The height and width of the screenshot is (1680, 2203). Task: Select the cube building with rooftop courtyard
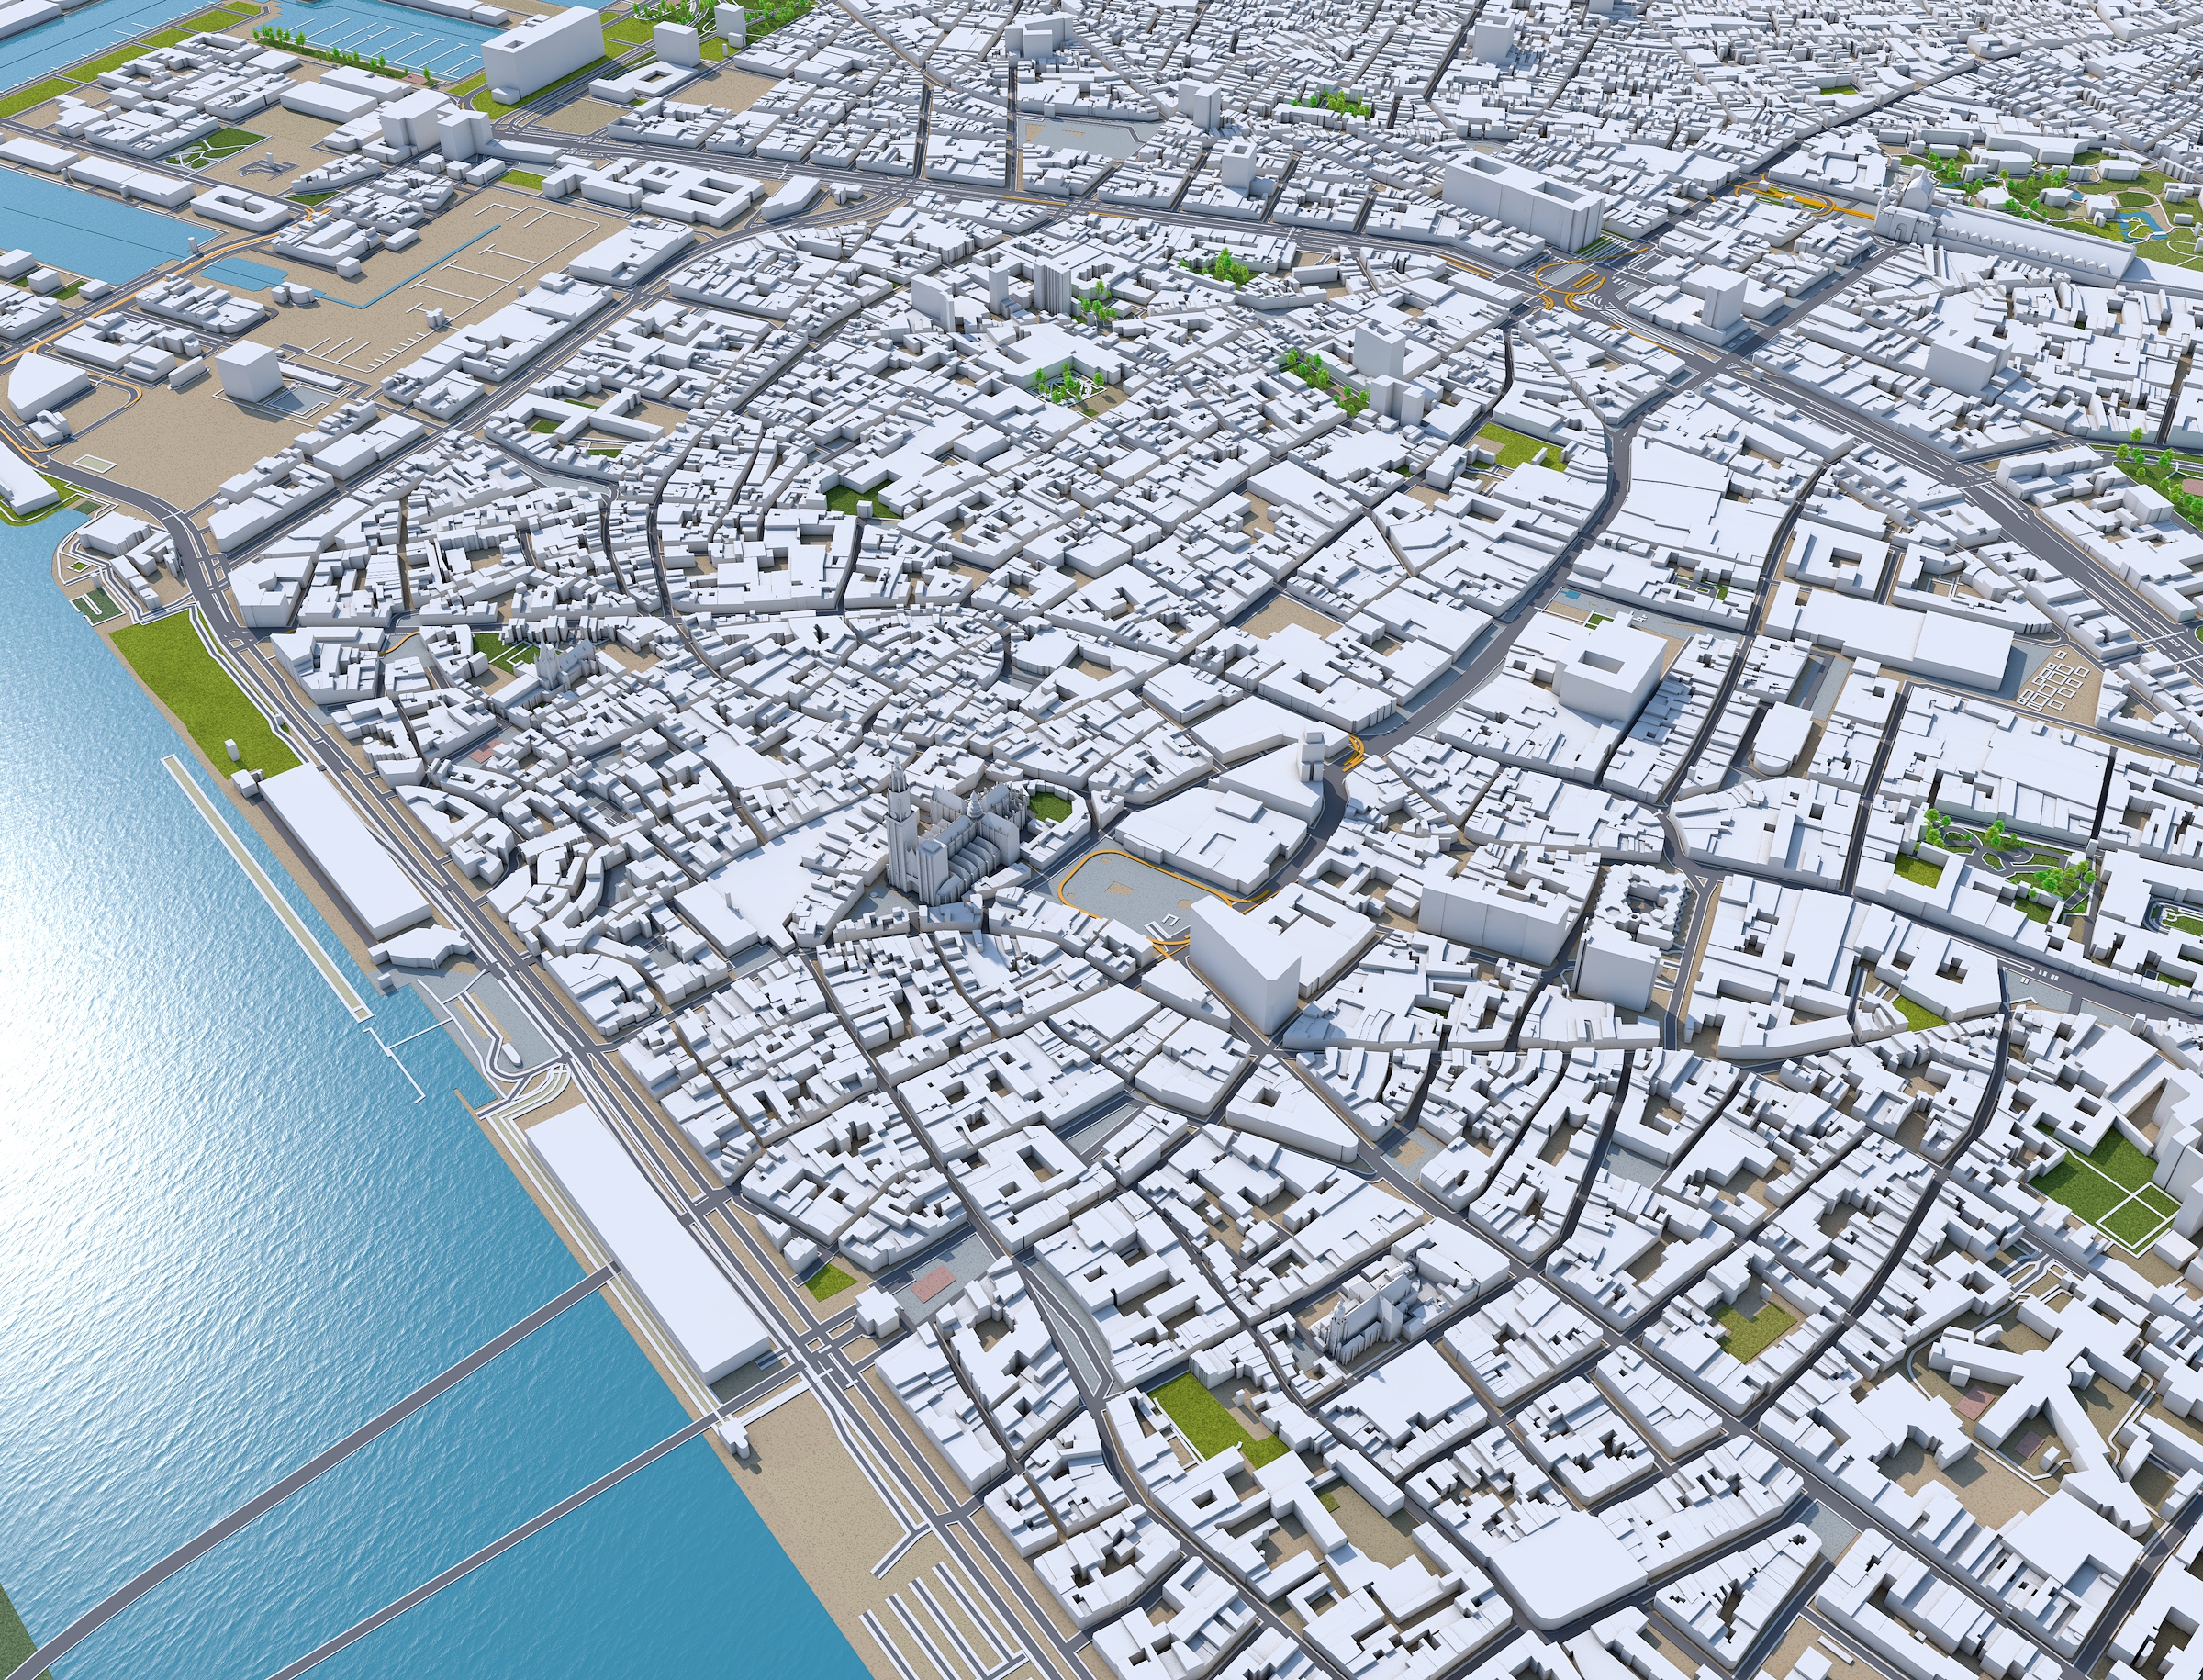click(x=1612, y=668)
